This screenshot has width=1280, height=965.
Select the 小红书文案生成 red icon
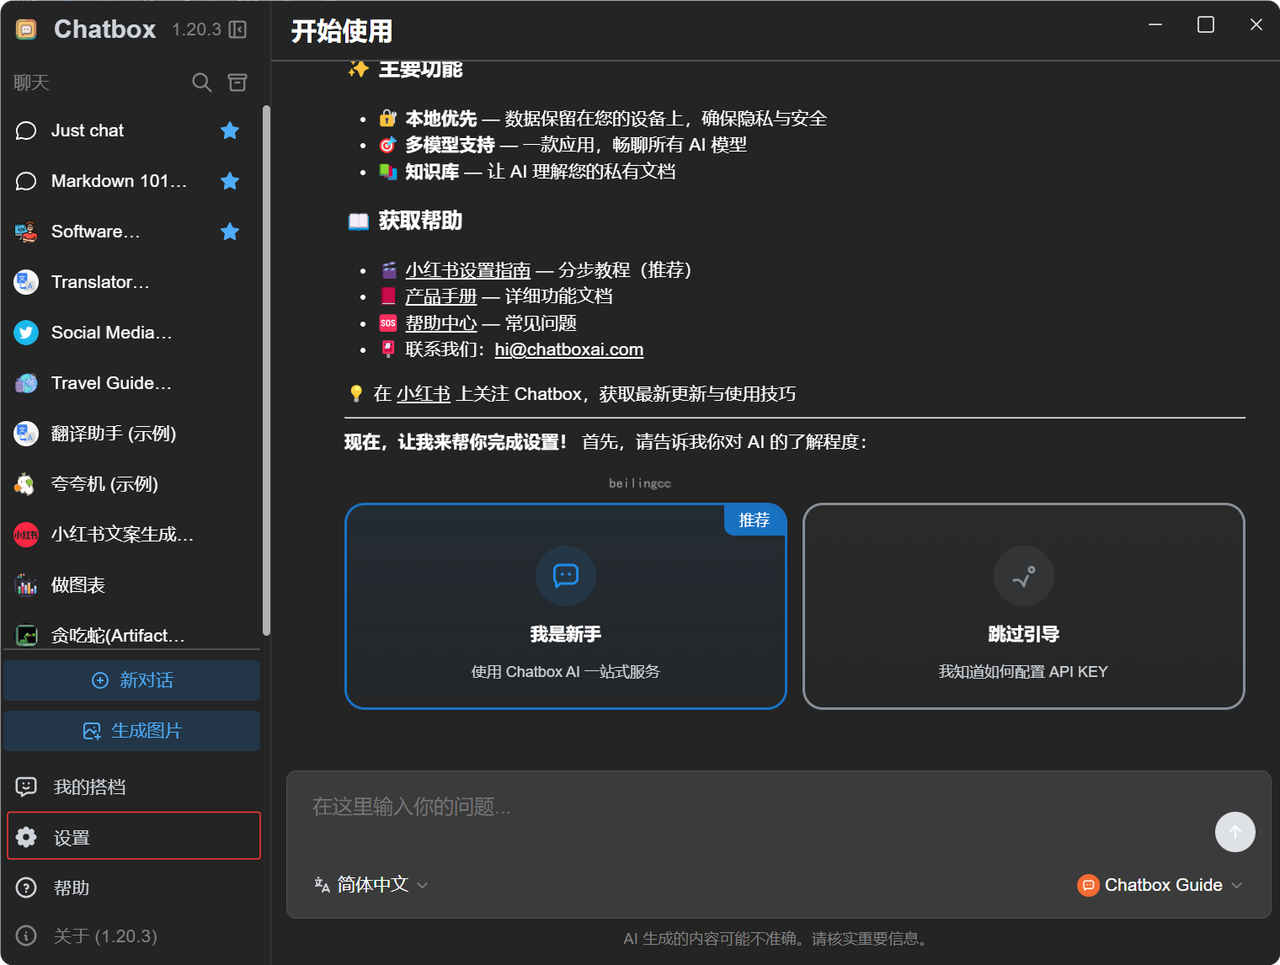(x=26, y=534)
